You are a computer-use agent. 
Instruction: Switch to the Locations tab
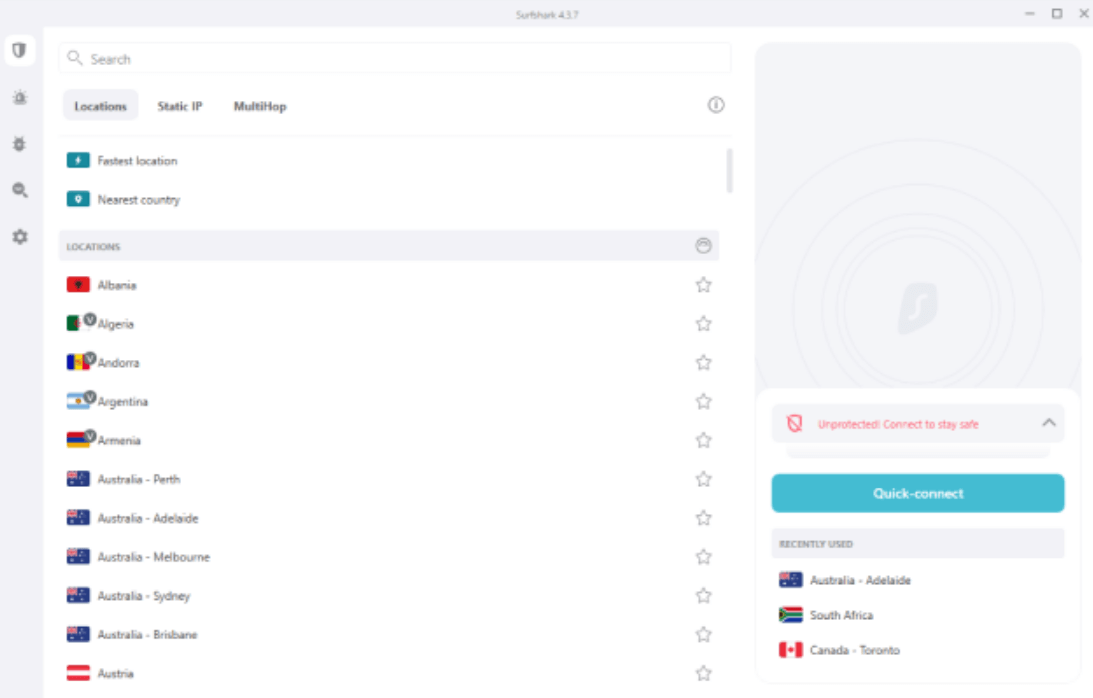click(100, 106)
